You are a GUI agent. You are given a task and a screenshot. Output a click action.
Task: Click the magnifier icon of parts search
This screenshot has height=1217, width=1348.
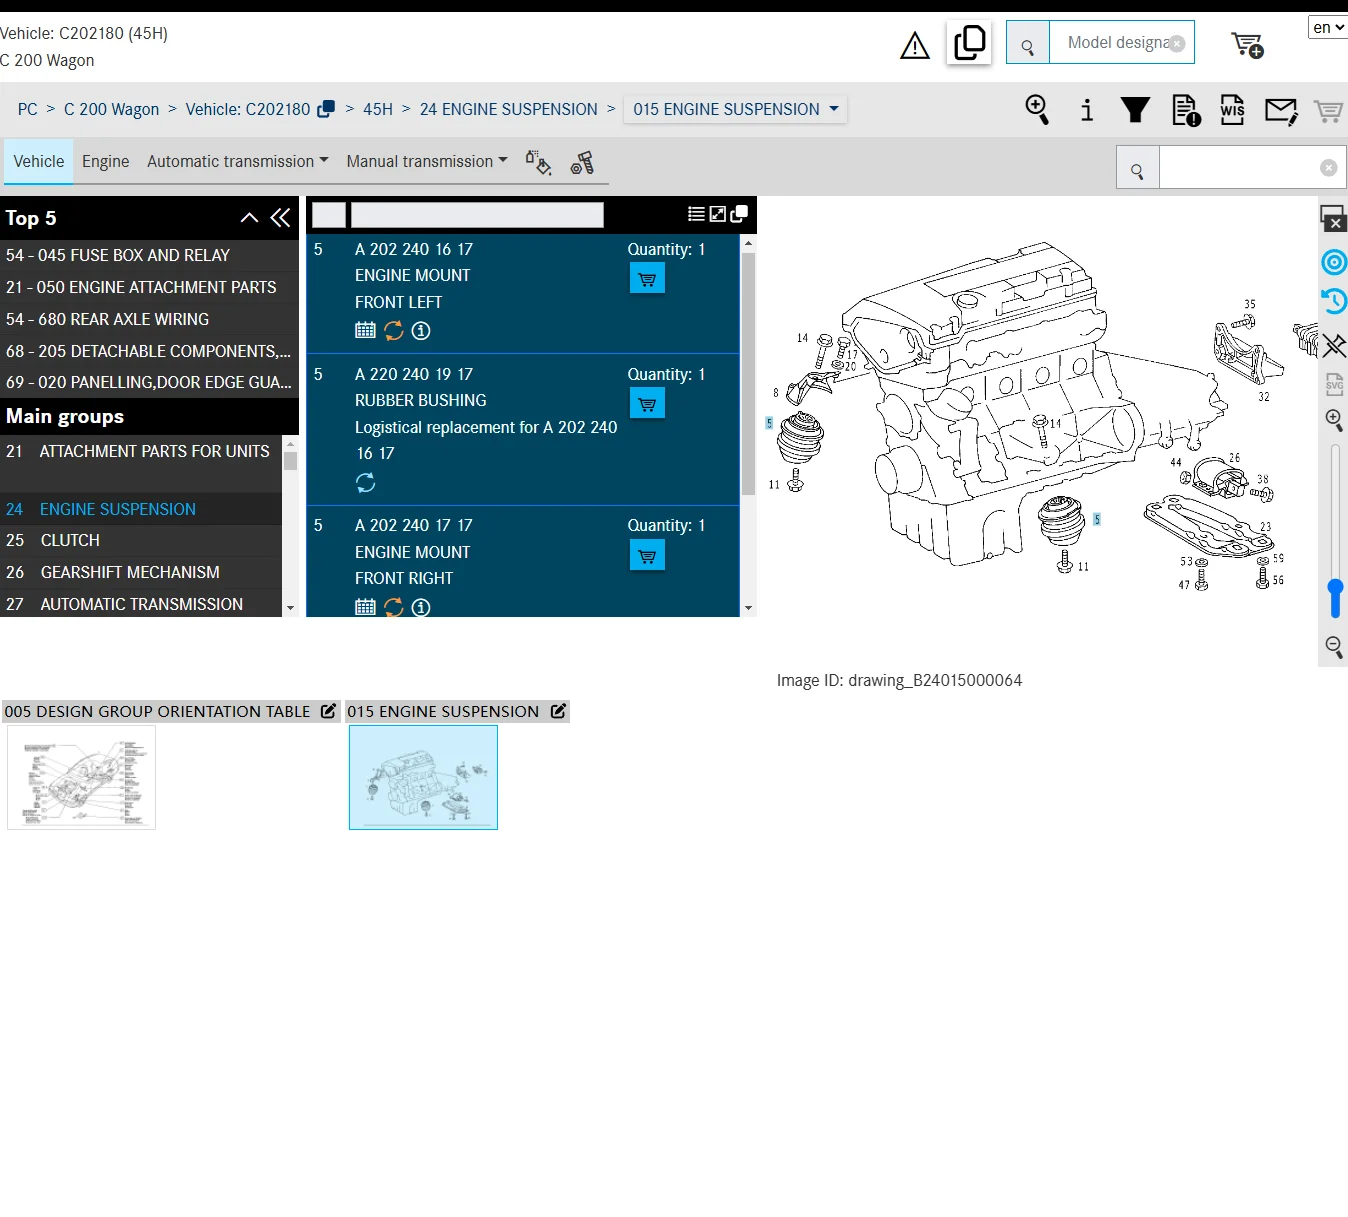1138,168
